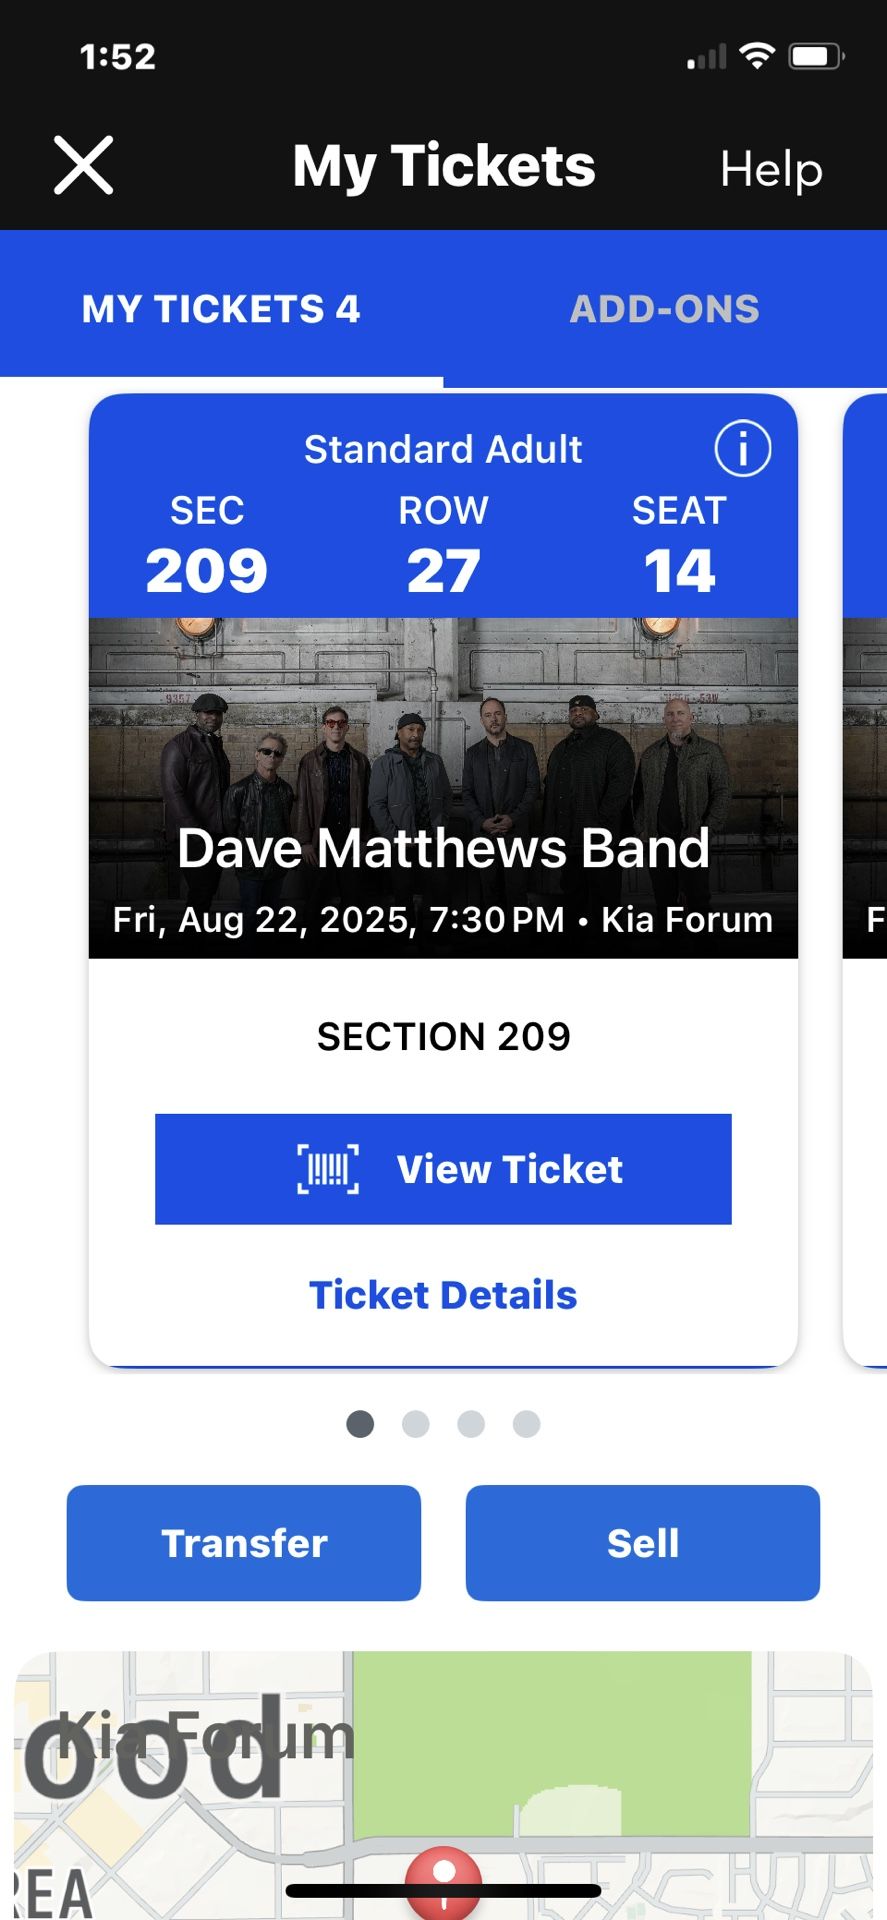Go to the third ticket page dot

pyautogui.click(x=471, y=1424)
